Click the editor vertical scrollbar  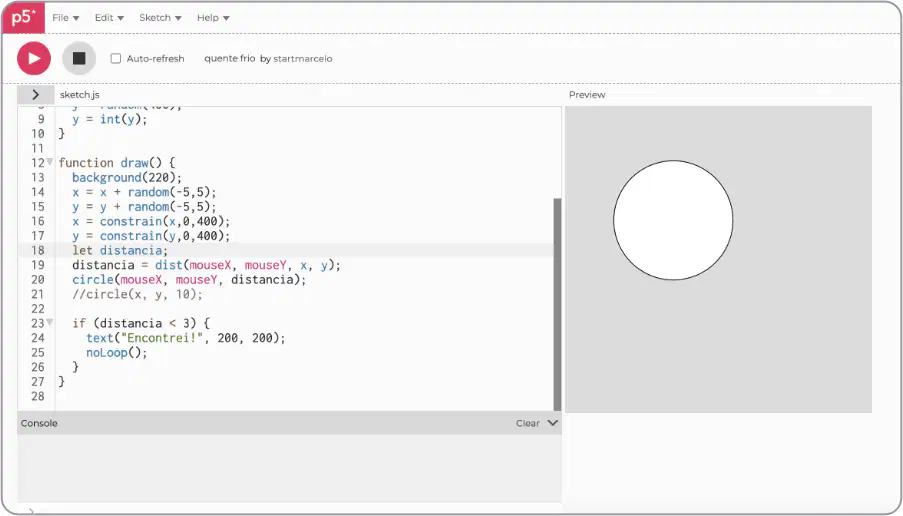[557, 304]
